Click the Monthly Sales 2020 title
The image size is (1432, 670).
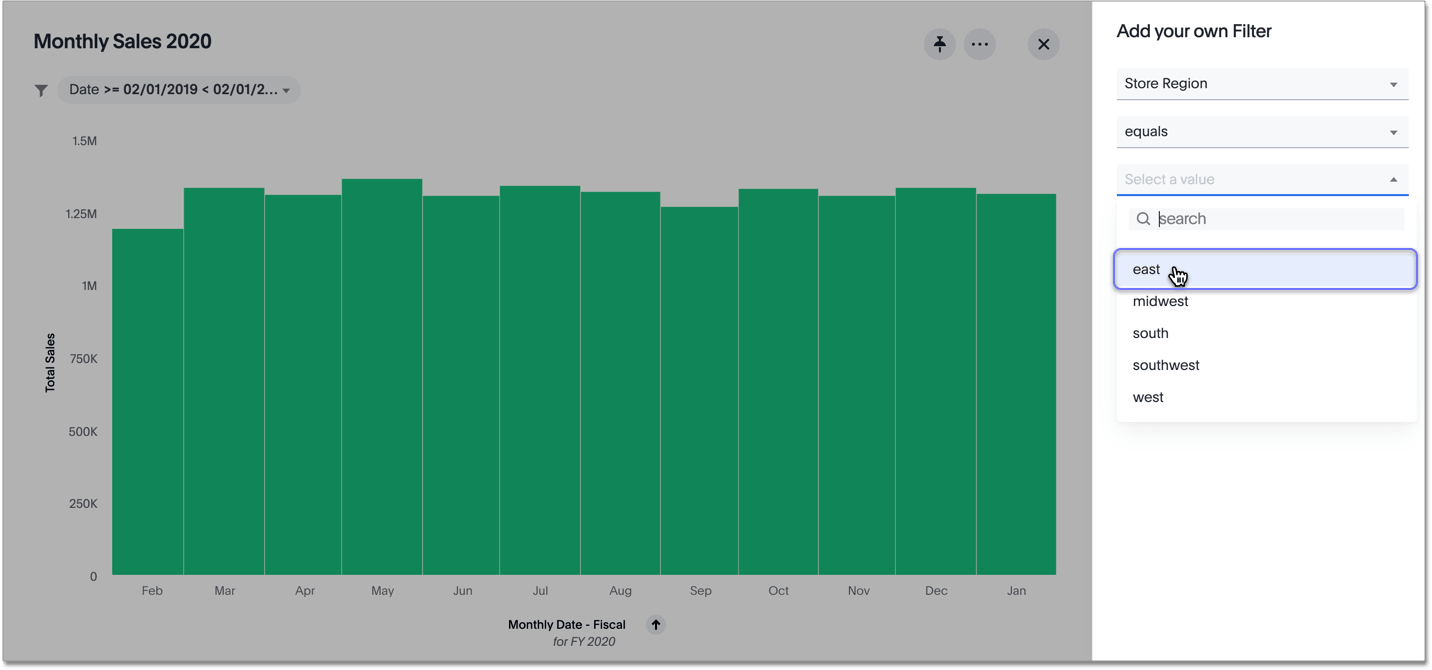click(122, 41)
